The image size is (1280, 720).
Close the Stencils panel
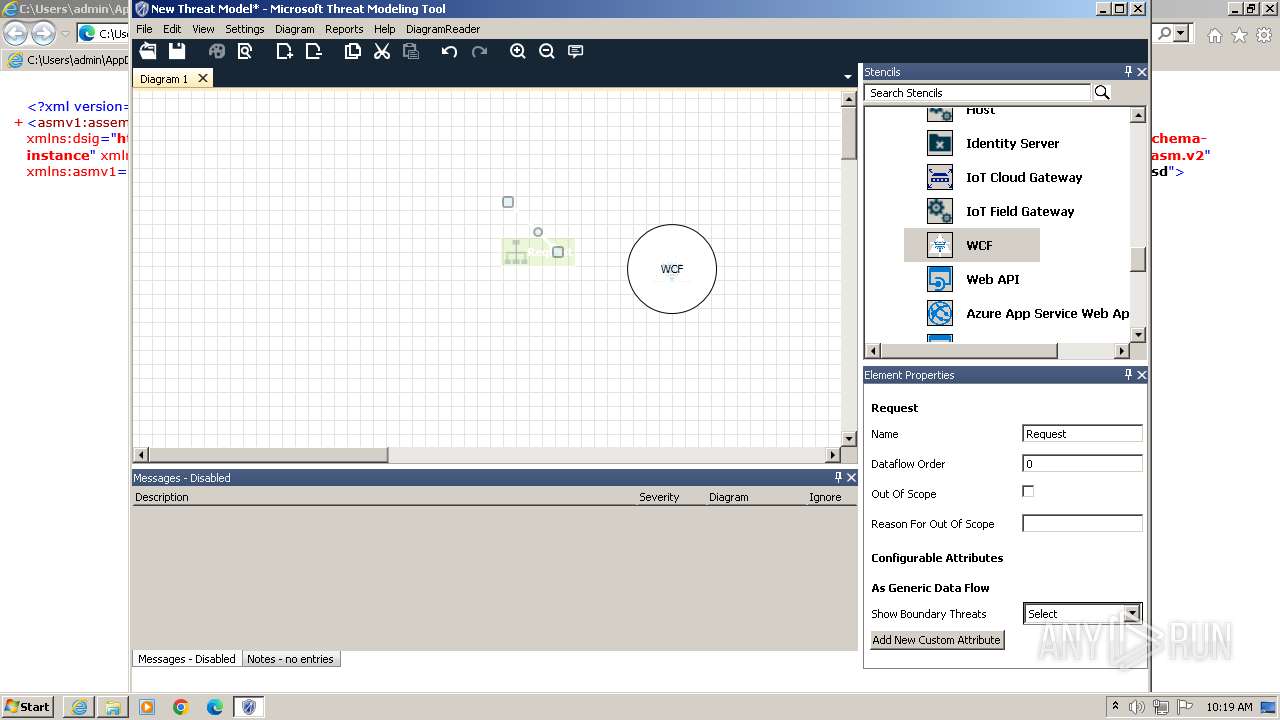click(1142, 72)
